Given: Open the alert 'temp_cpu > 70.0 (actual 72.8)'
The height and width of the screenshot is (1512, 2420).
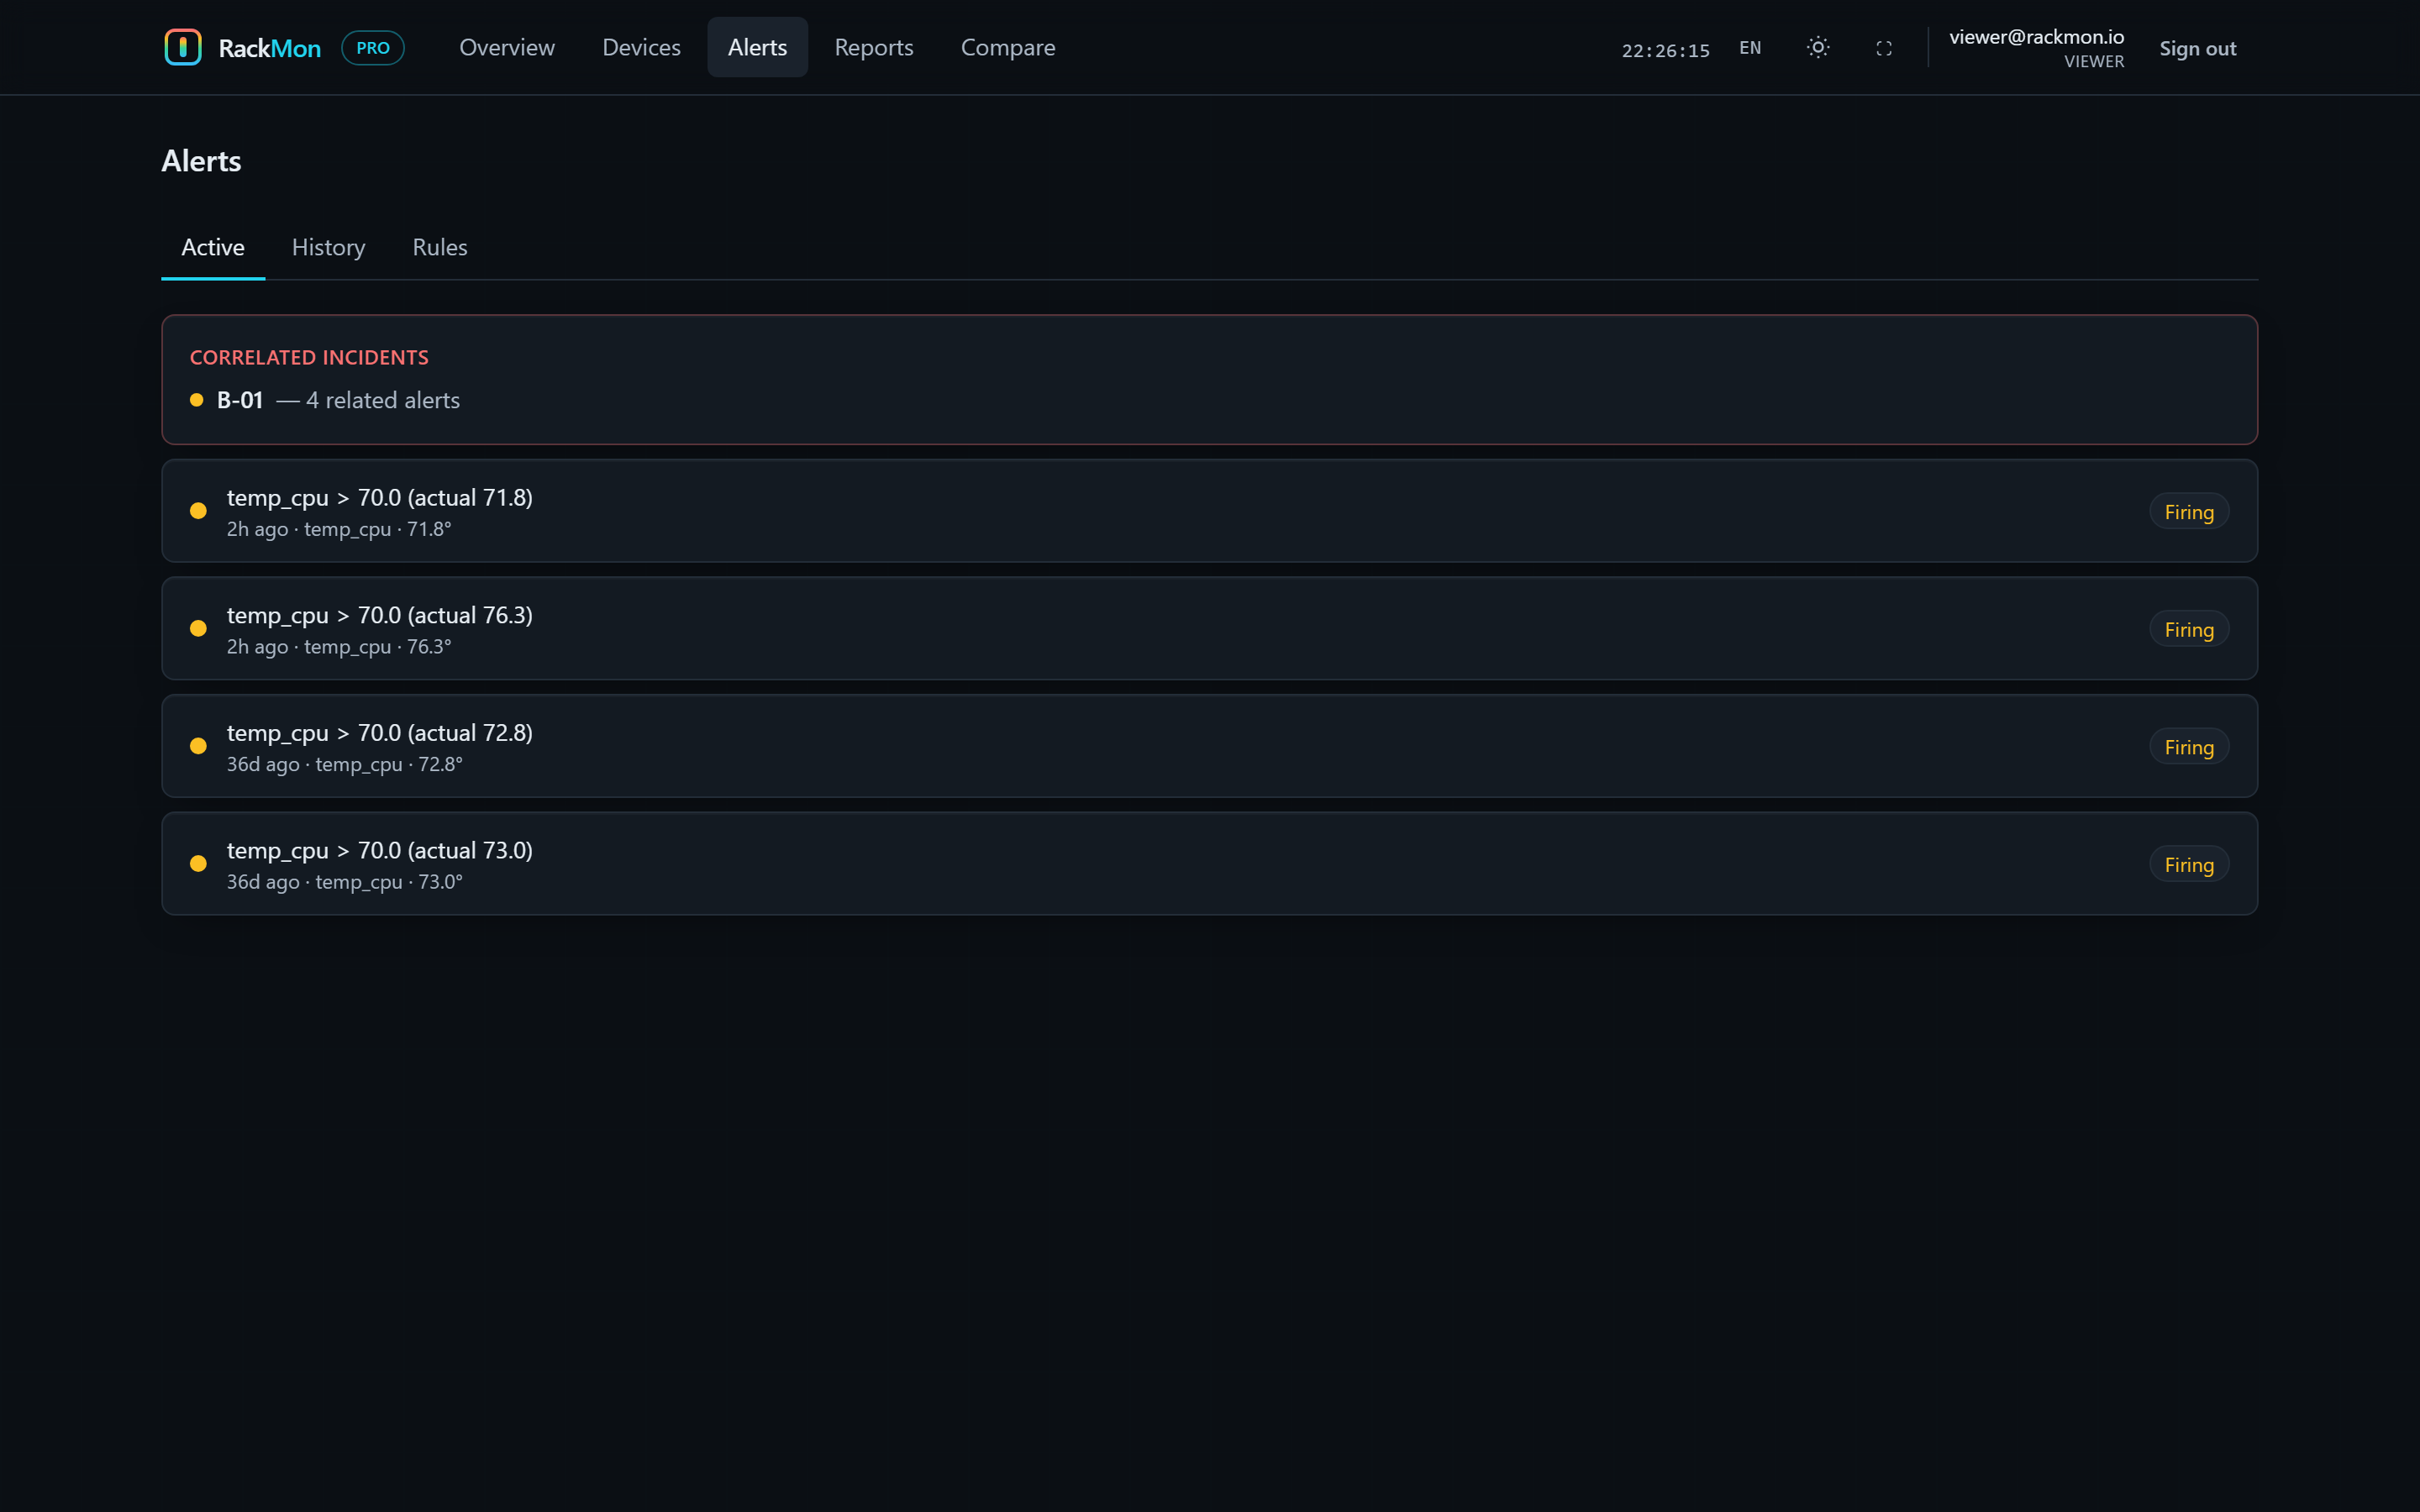Looking at the screenshot, I should point(1209,746).
